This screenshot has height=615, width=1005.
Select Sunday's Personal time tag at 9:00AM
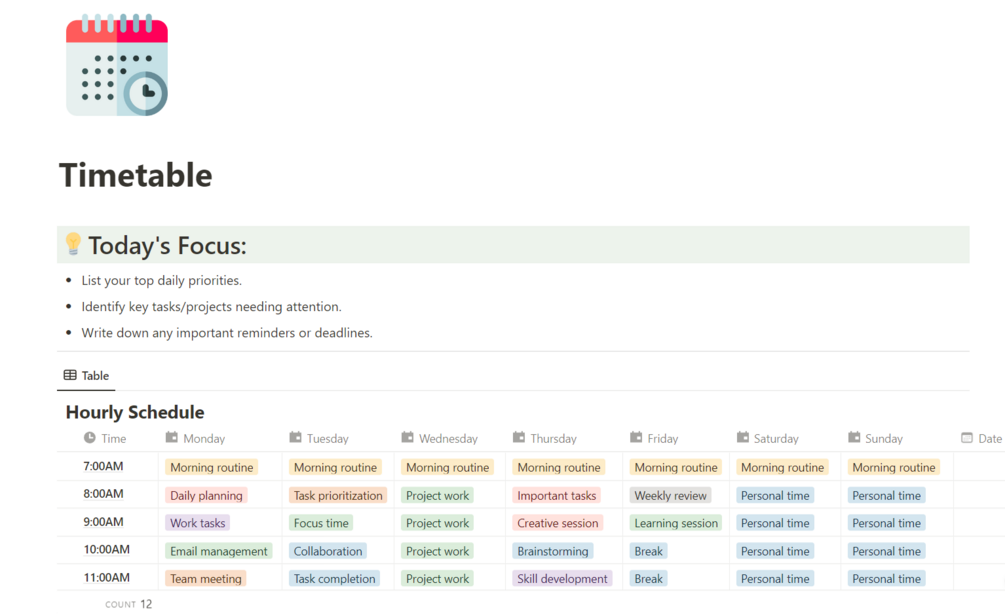pos(886,523)
